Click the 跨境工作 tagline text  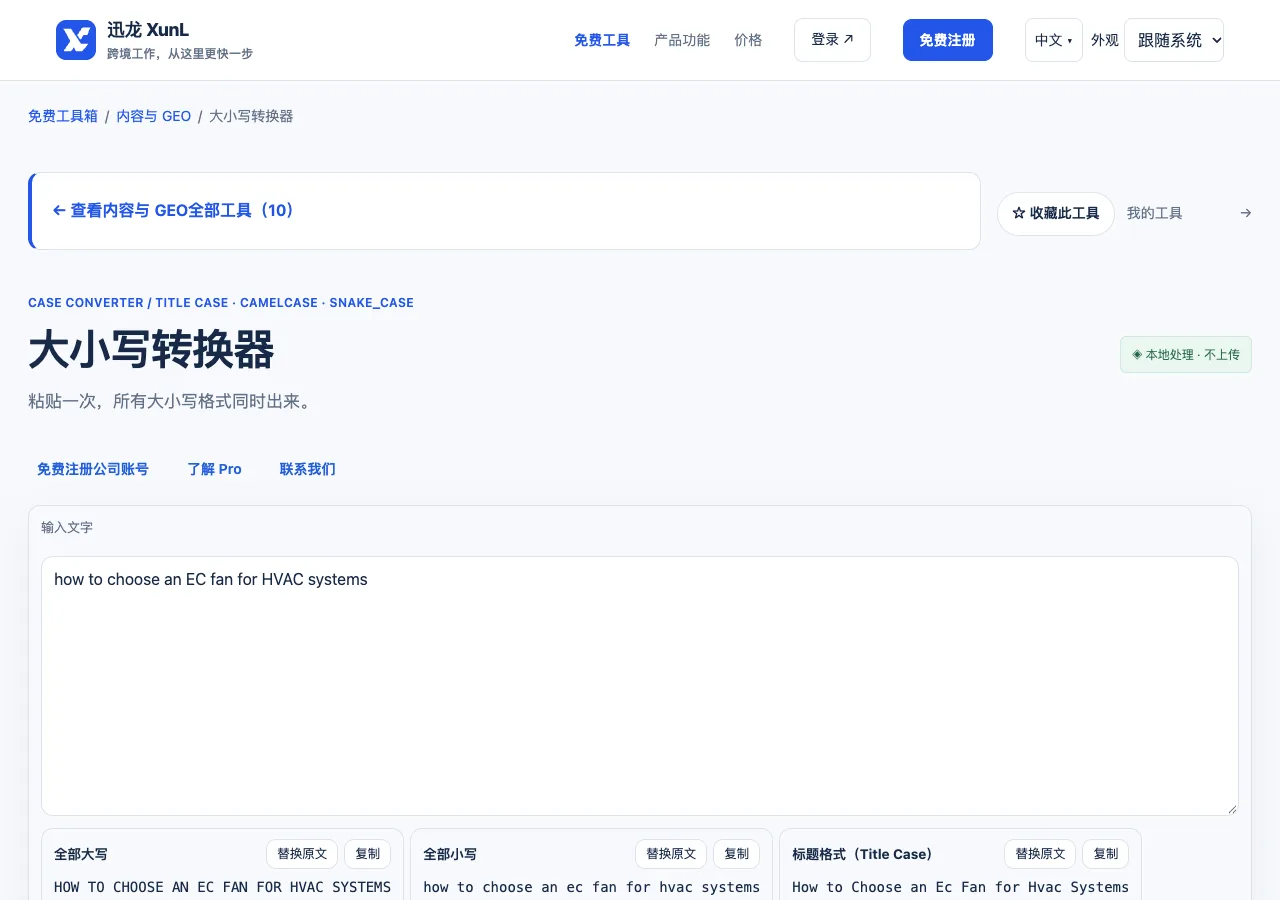180,54
